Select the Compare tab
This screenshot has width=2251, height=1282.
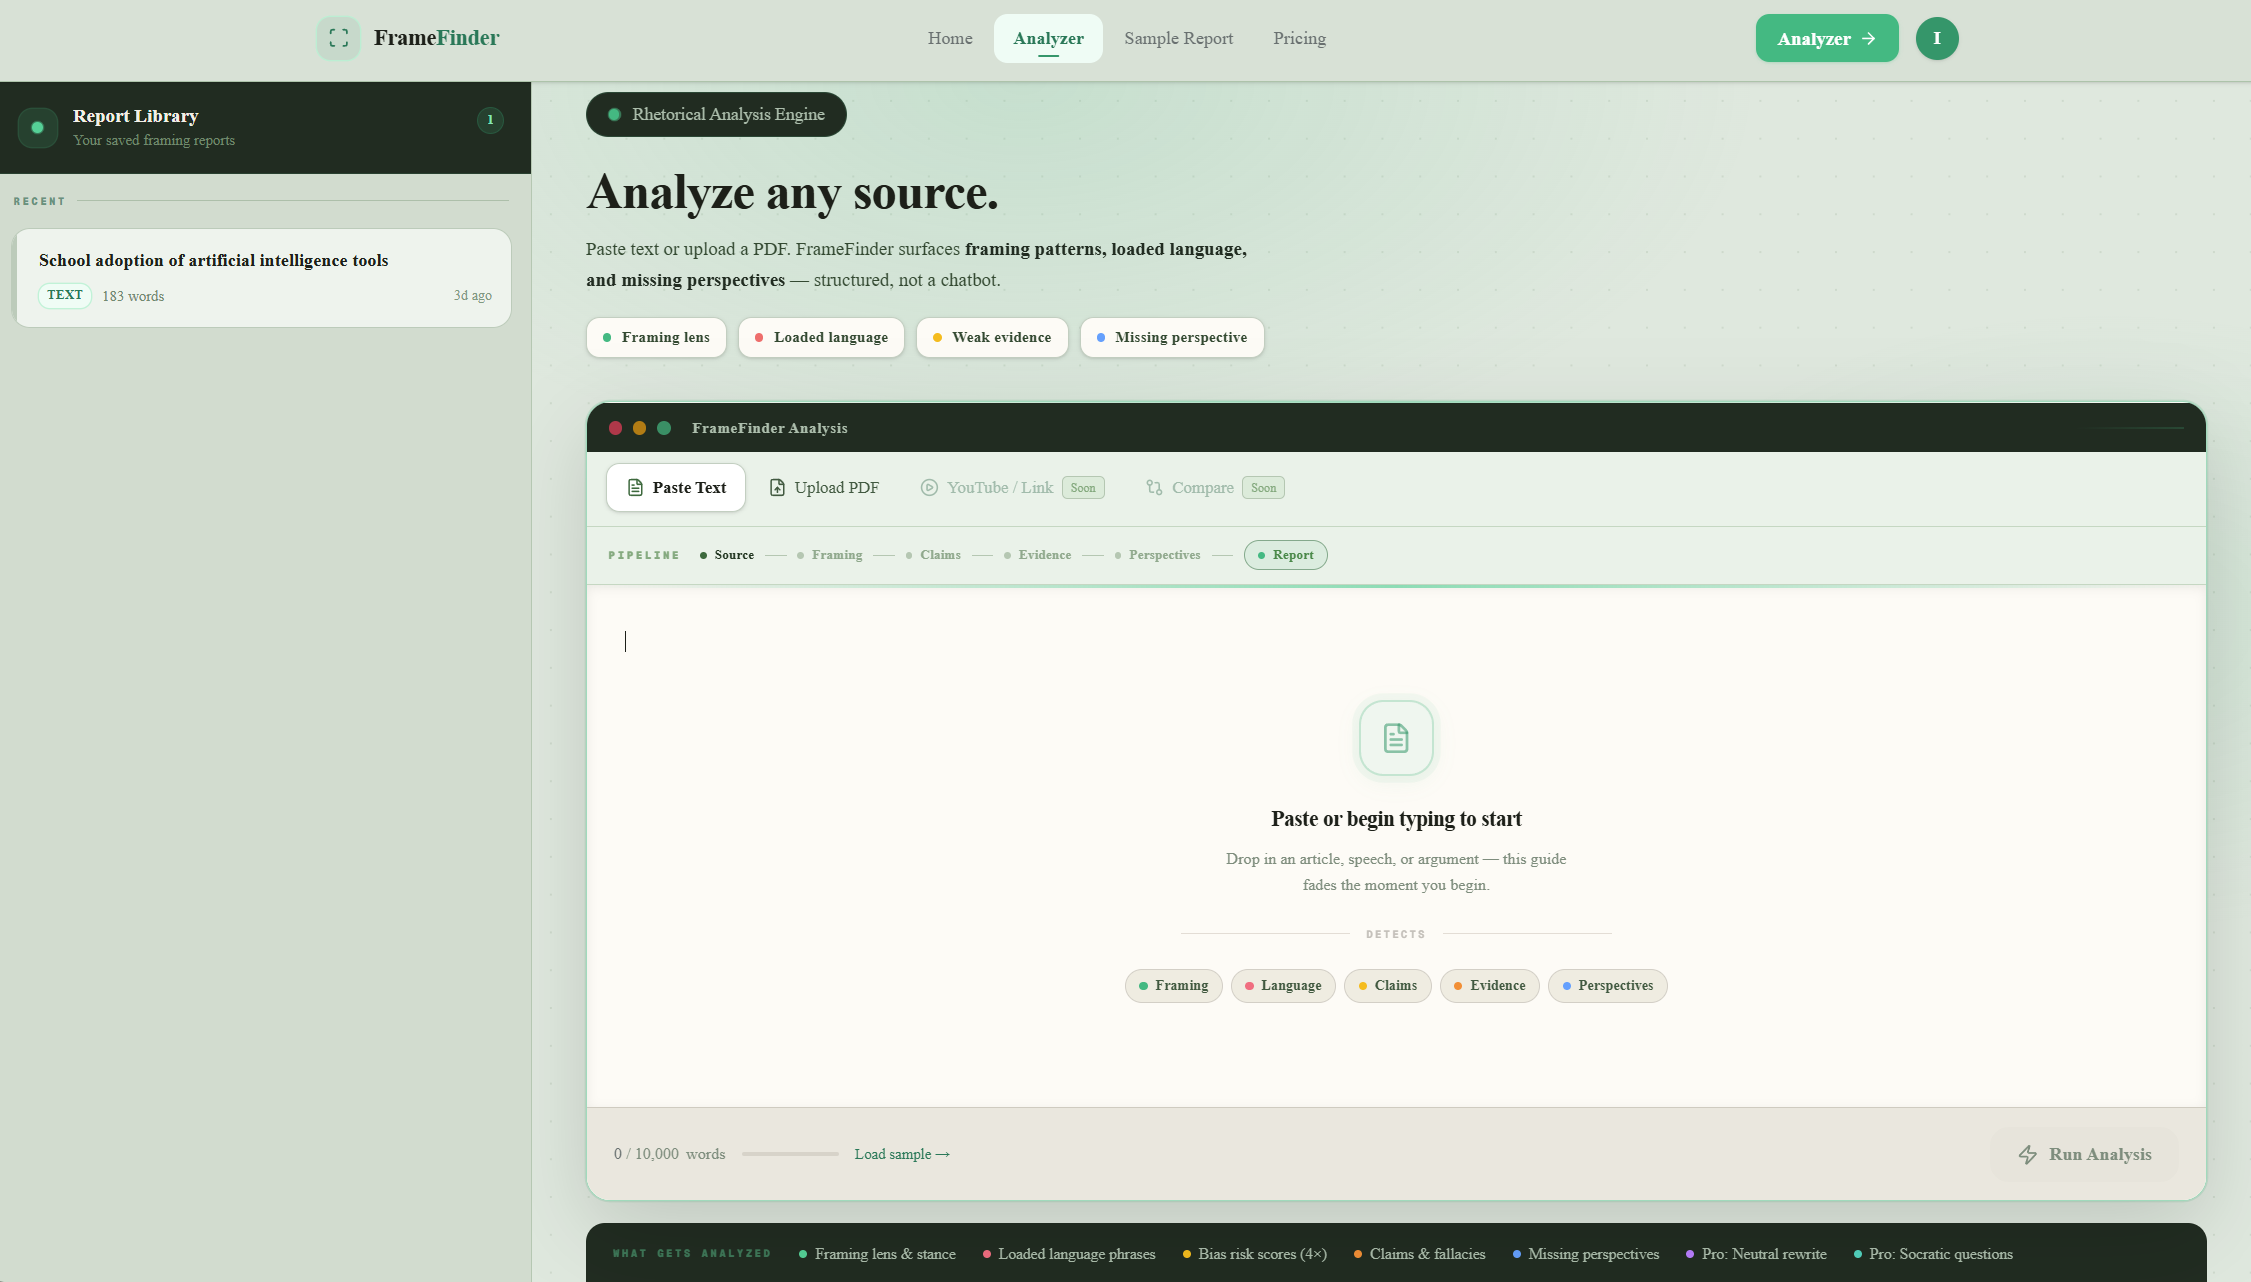tap(1214, 488)
